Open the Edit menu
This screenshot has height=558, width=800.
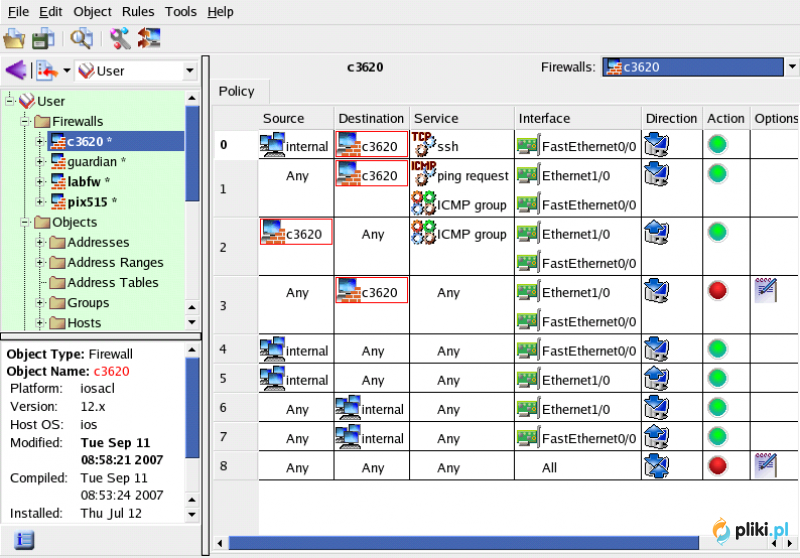pos(51,11)
